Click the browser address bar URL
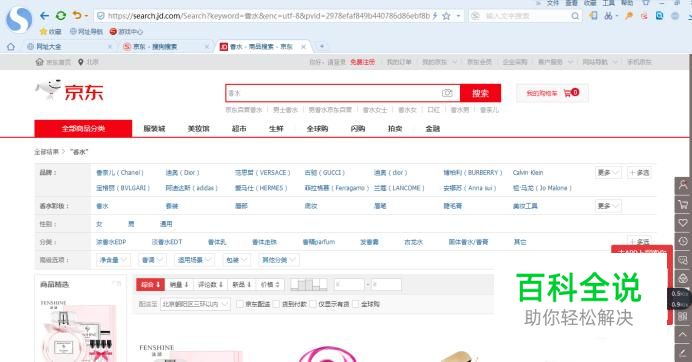692x362 pixels. click(268, 16)
